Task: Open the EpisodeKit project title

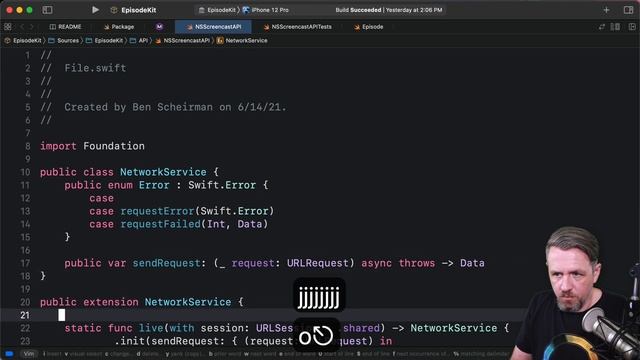Action: tap(138, 10)
